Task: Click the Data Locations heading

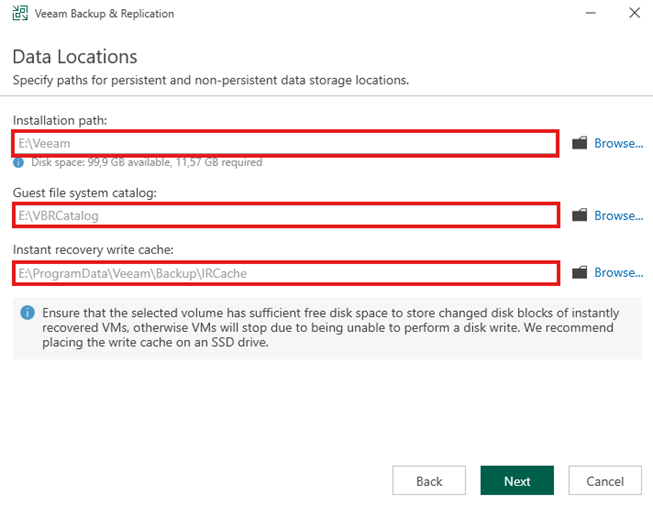Action: click(75, 56)
